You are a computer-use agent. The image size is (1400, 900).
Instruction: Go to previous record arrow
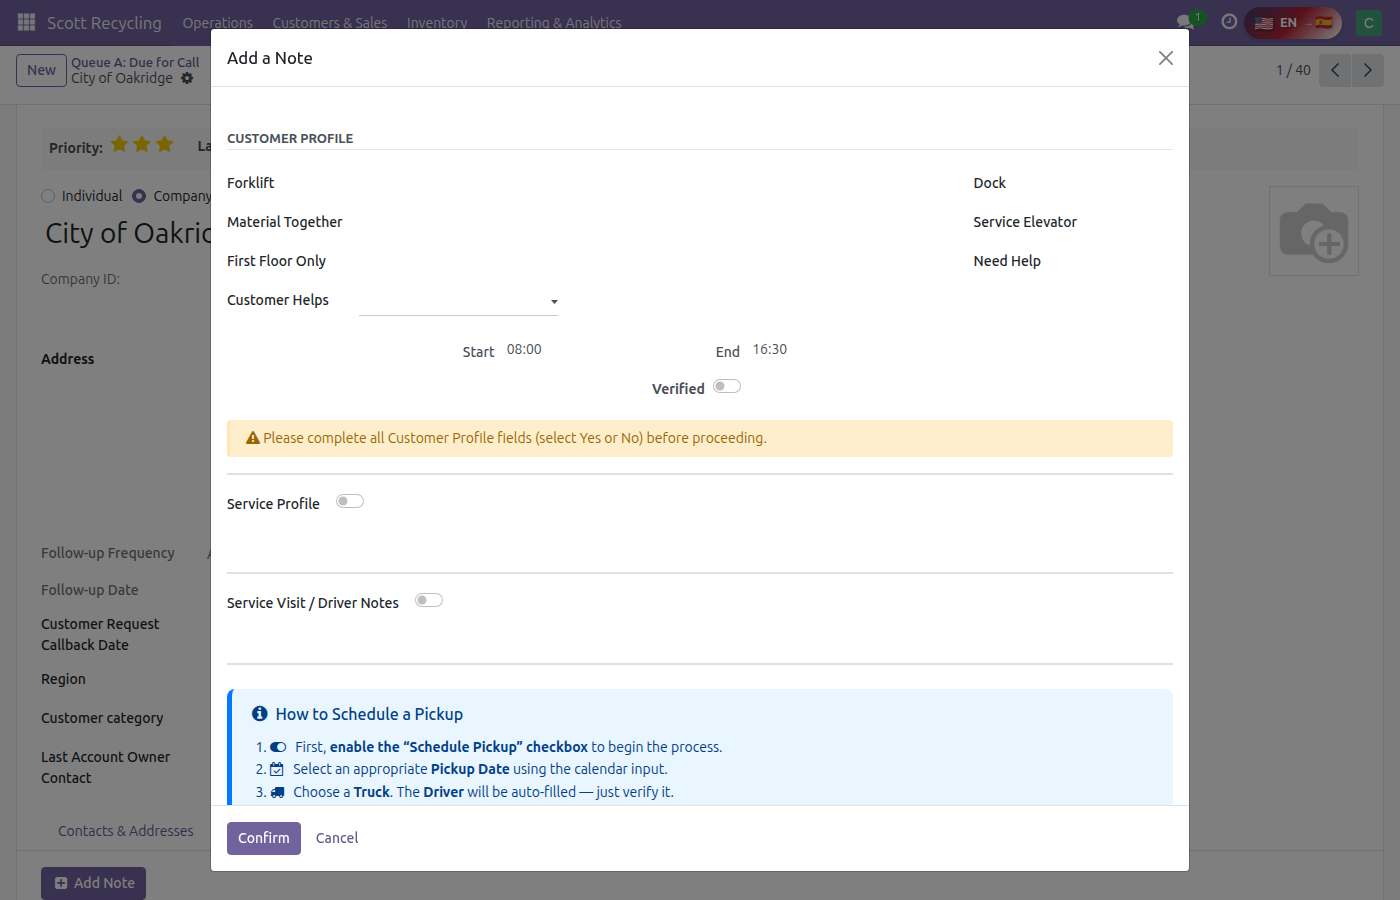[1335, 70]
